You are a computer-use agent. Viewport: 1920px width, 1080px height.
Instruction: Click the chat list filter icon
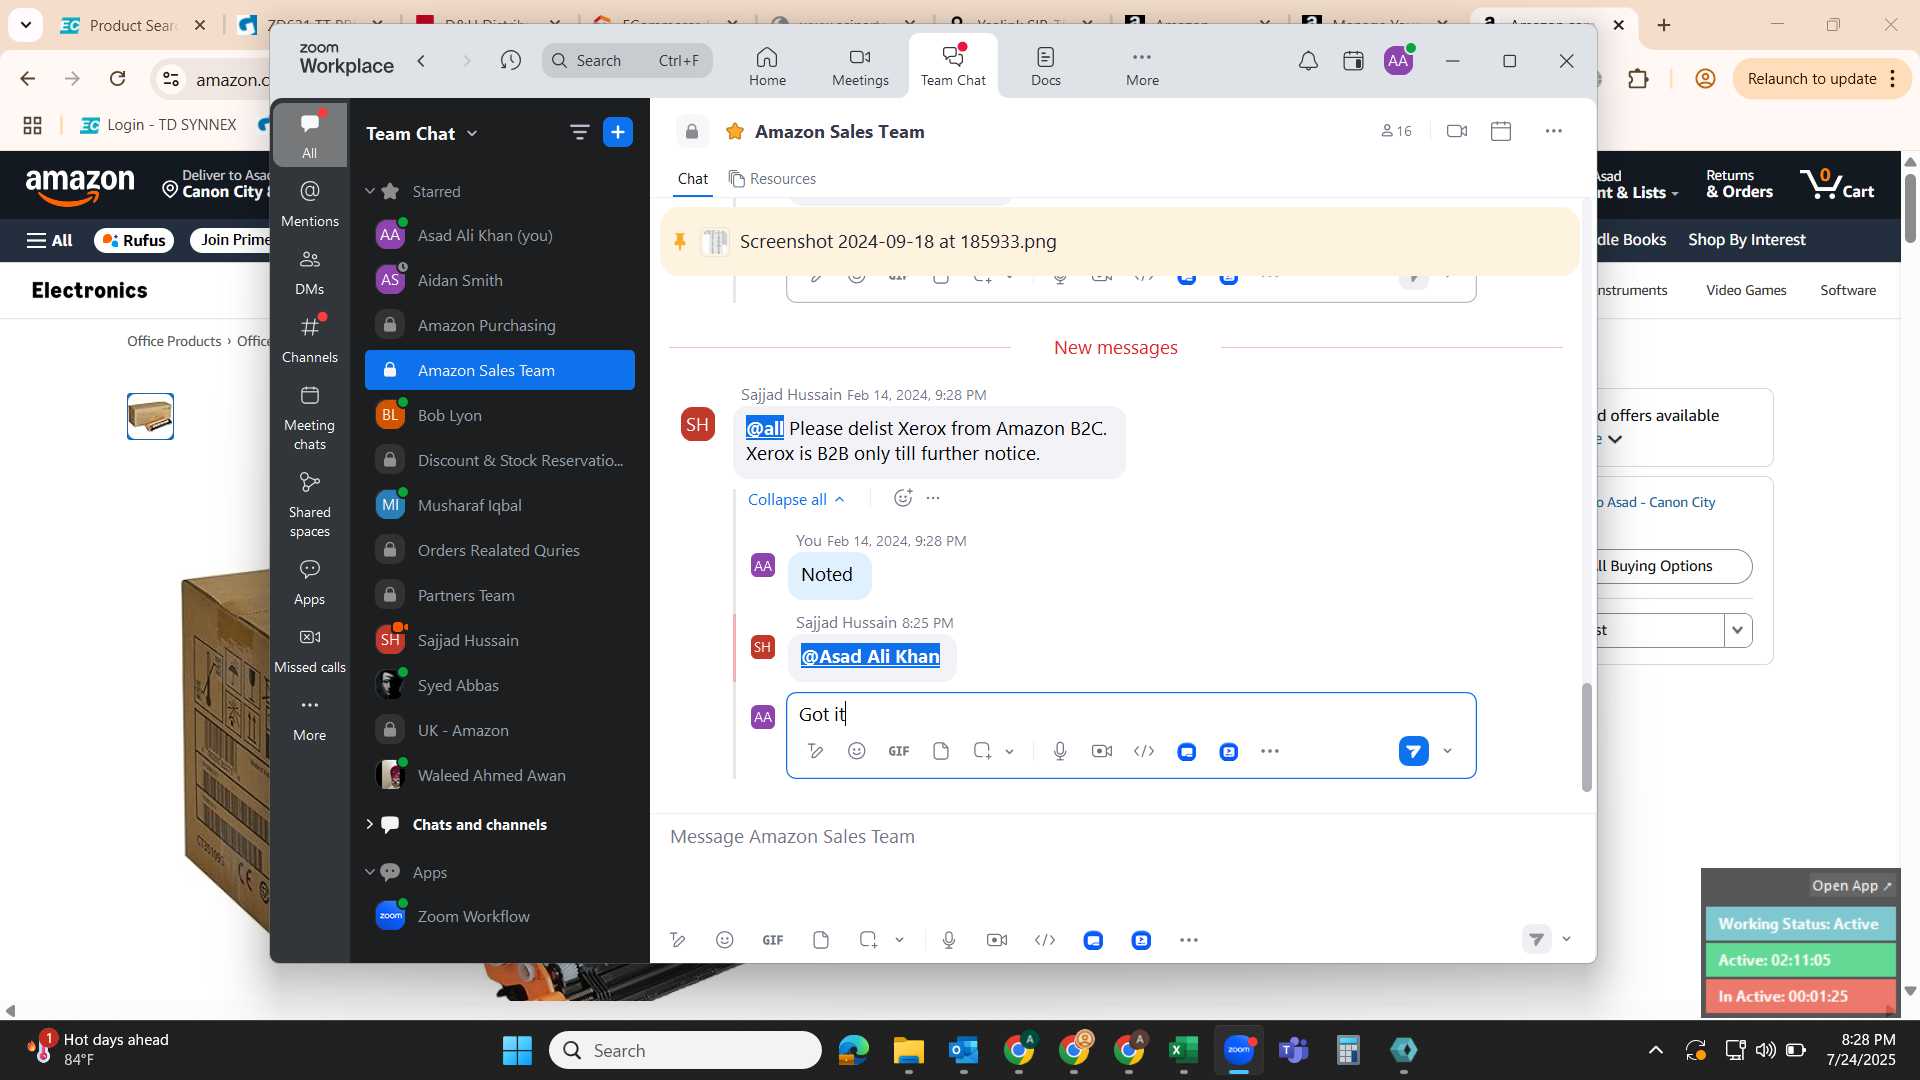pyautogui.click(x=579, y=132)
